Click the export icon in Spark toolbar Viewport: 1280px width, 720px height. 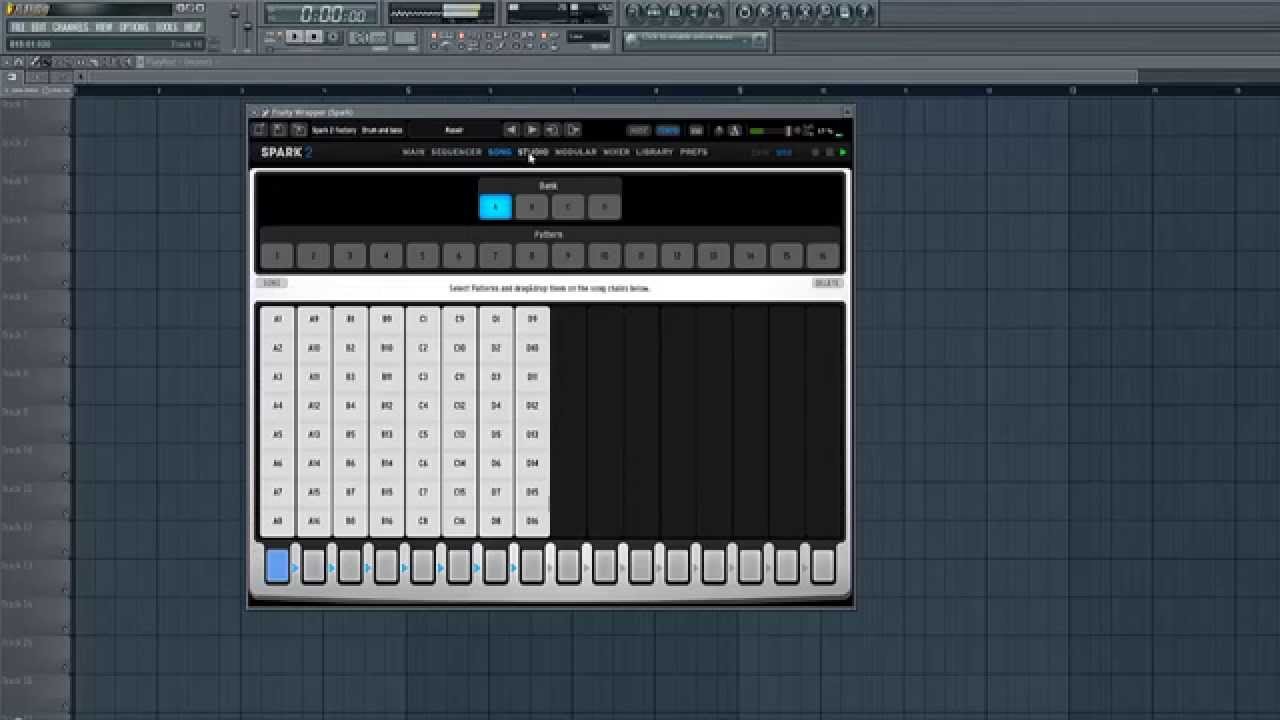tap(573, 130)
